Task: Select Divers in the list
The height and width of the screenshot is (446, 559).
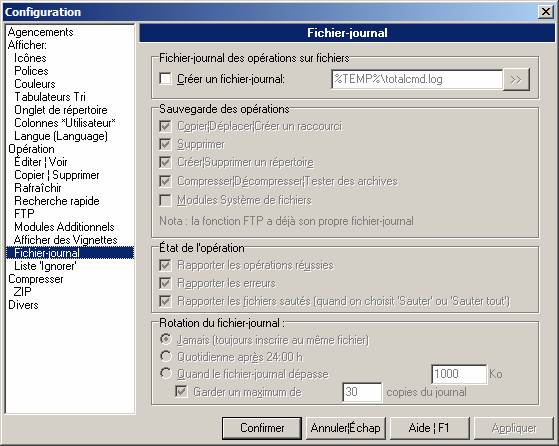Action: 23,305
